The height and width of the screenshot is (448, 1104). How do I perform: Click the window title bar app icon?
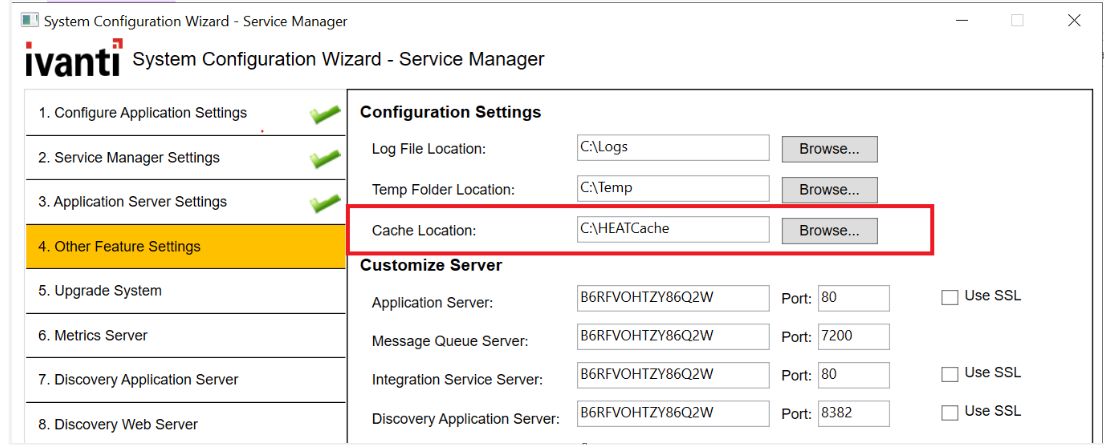pos(30,20)
